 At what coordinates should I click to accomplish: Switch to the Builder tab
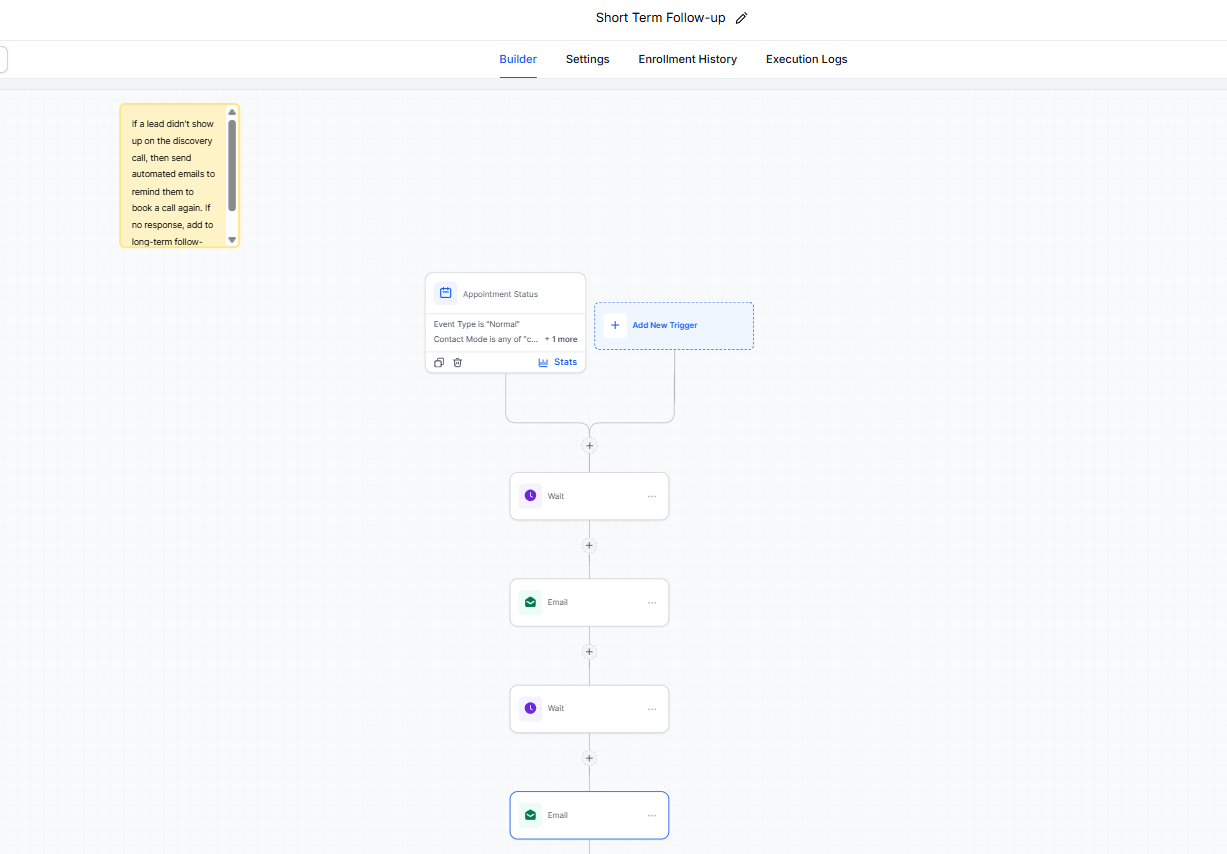pyautogui.click(x=518, y=59)
